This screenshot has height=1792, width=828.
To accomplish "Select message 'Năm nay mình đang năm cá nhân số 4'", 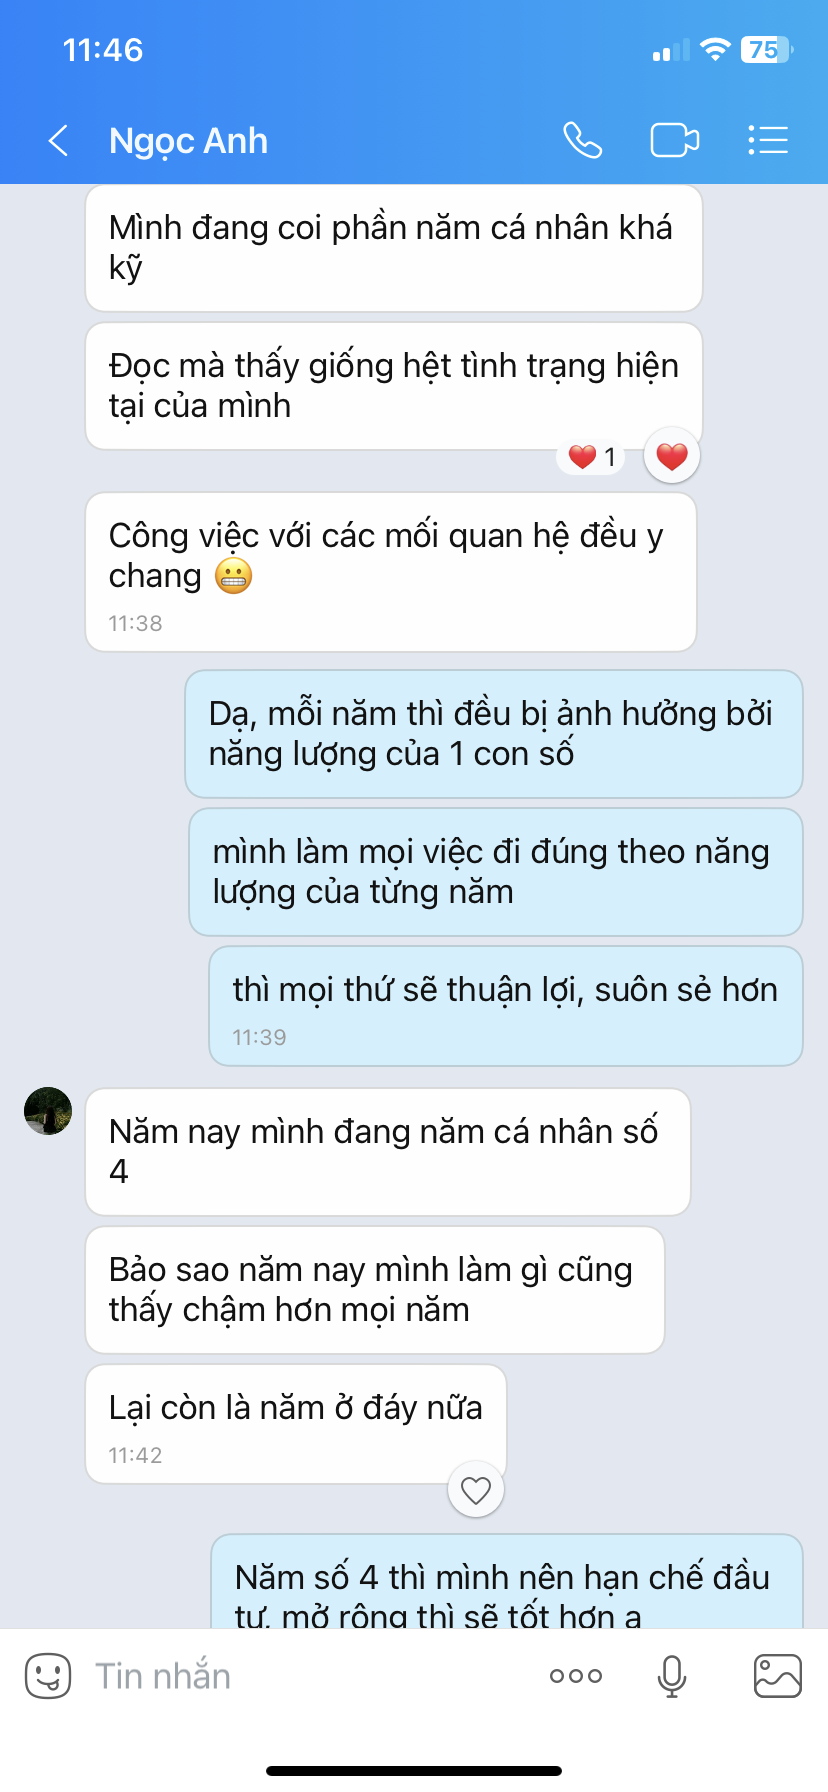I will pyautogui.click(x=388, y=1152).
